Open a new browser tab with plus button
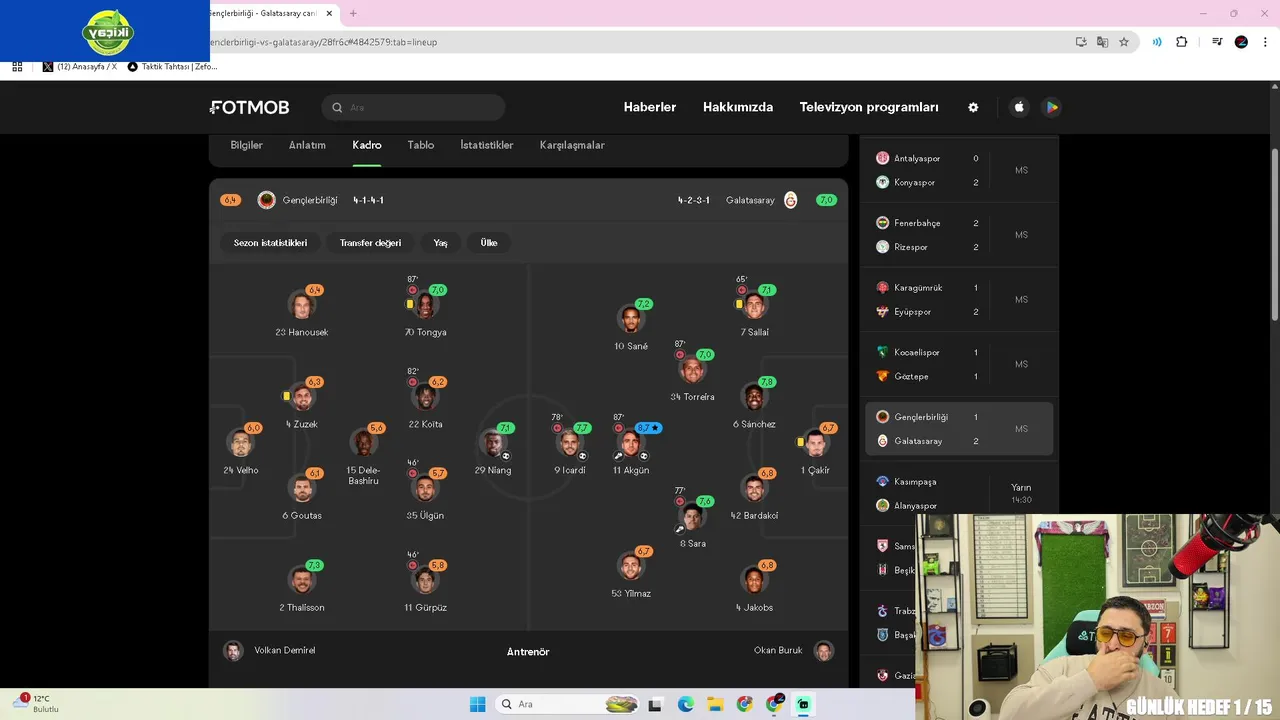This screenshot has width=1280, height=720. [353, 13]
